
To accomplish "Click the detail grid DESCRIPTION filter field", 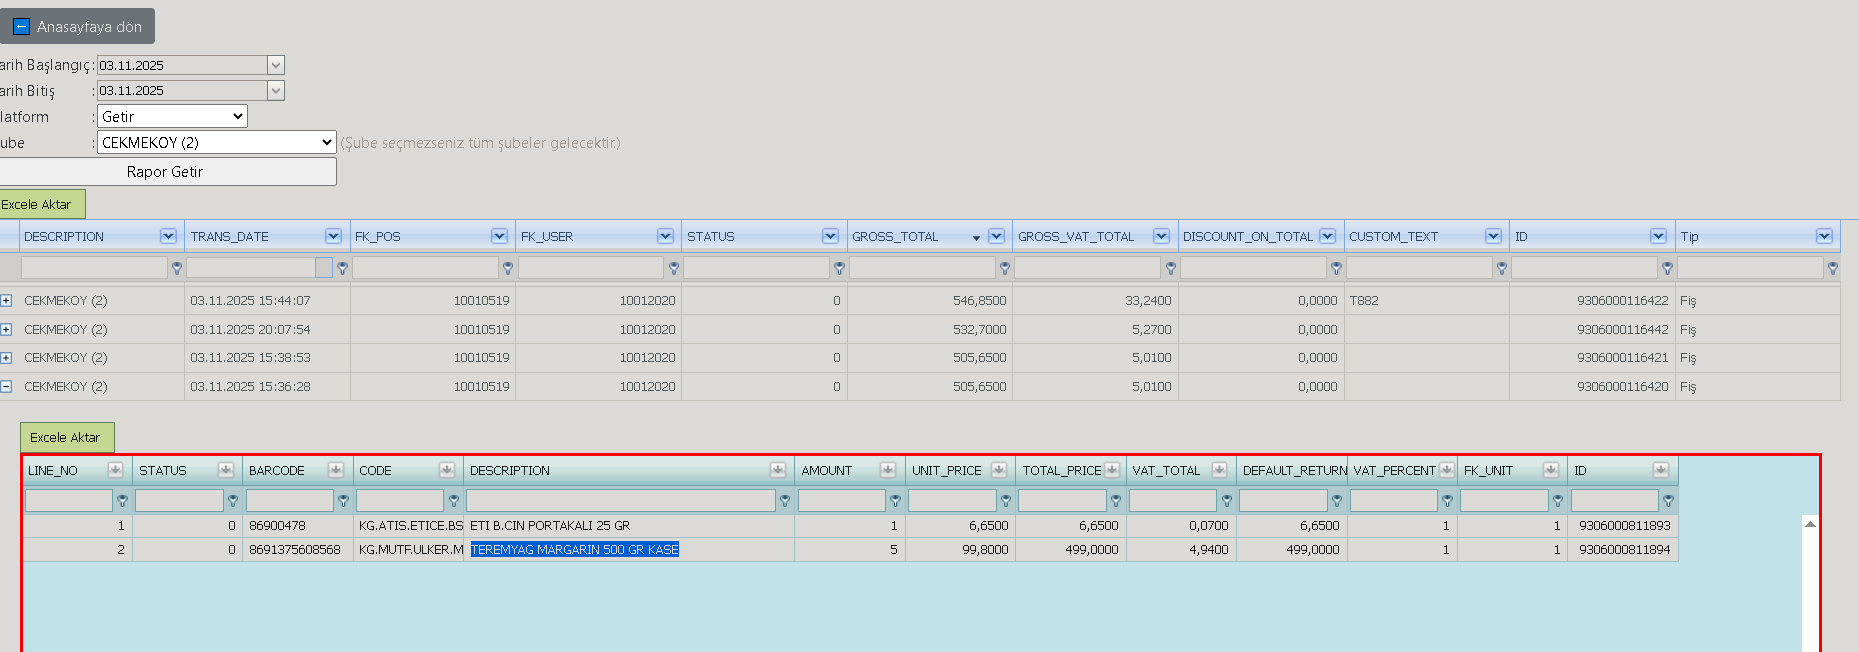I will tap(621, 500).
